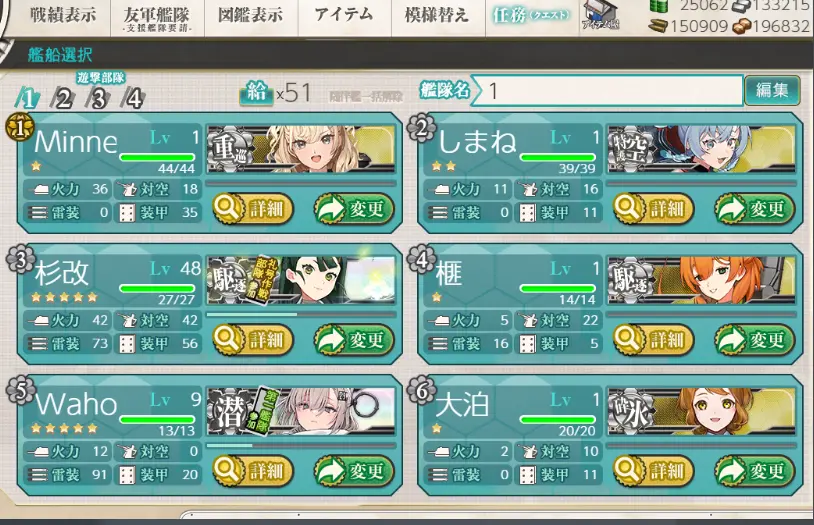
Task: Click the destroyer type icon for 榧
Action: 629,281
